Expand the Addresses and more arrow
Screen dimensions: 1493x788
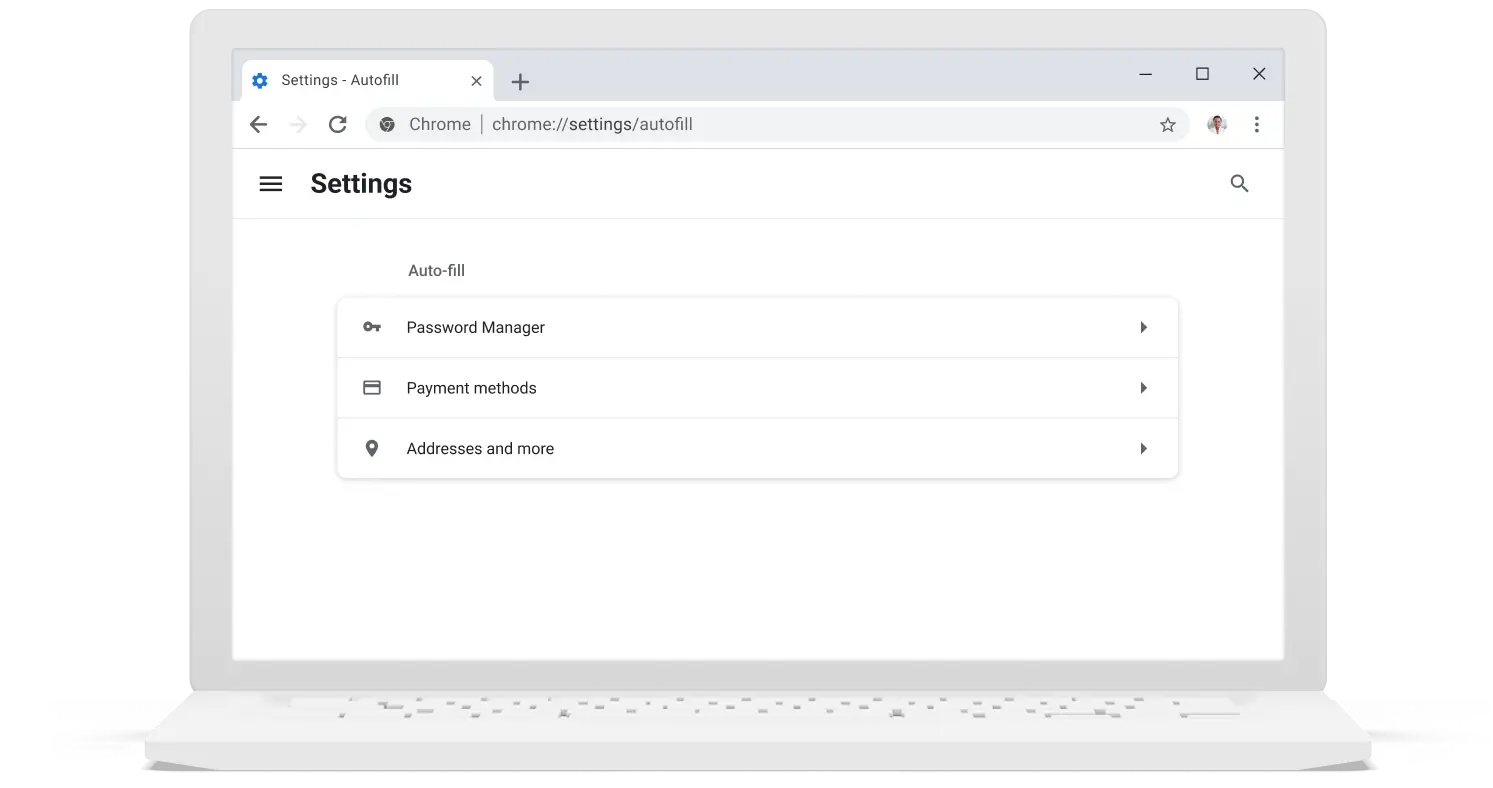[x=1143, y=449]
